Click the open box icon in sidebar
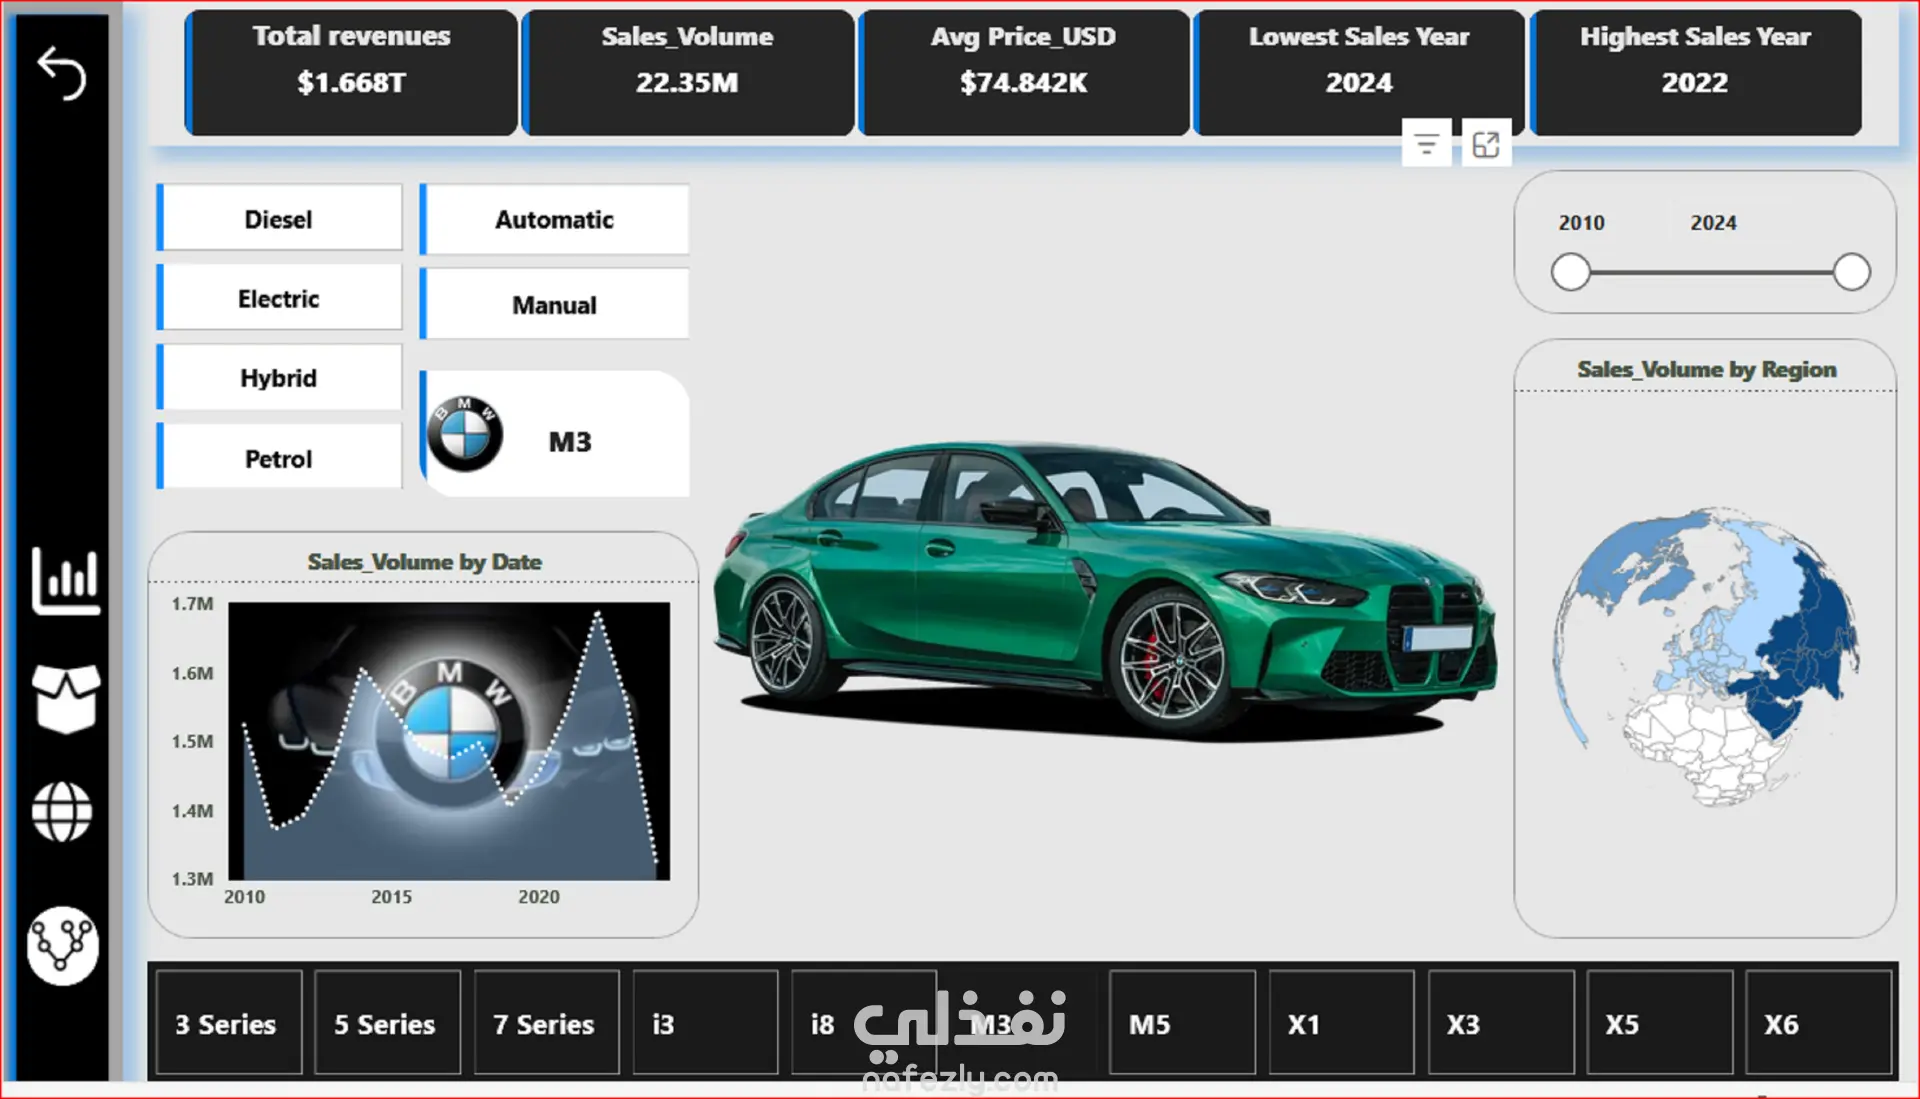 point(66,697)
